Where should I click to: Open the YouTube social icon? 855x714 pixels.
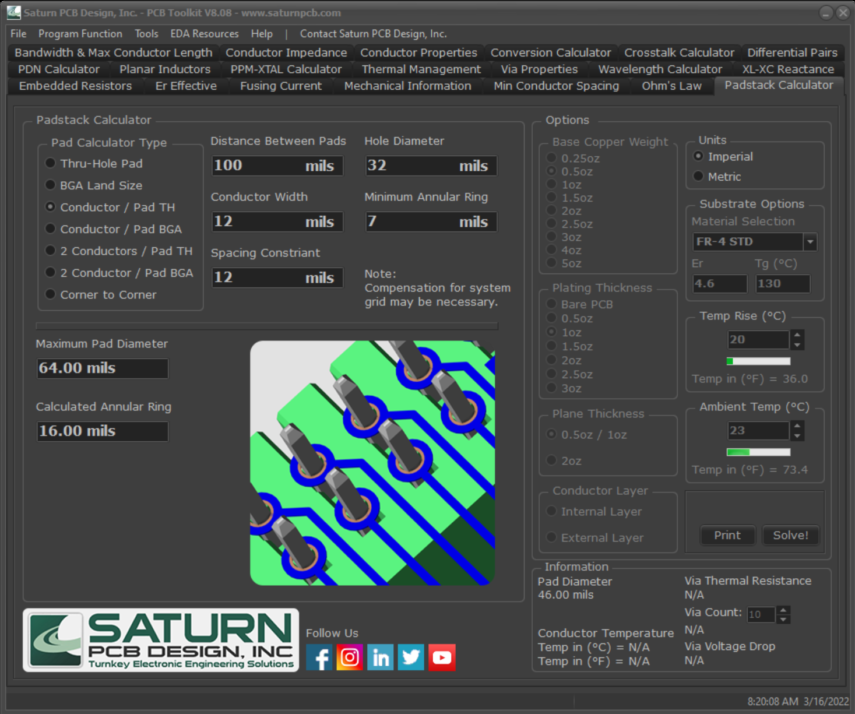tap(442, 657)
